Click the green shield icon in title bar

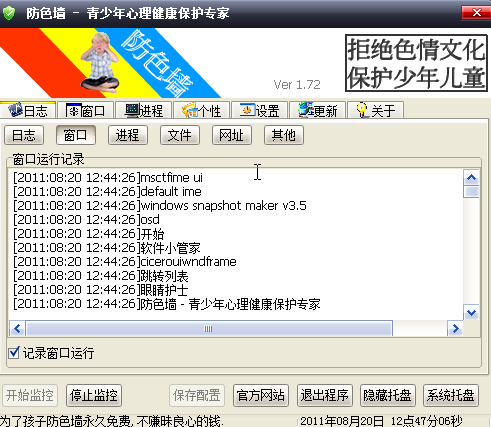(x=9, y=13)
